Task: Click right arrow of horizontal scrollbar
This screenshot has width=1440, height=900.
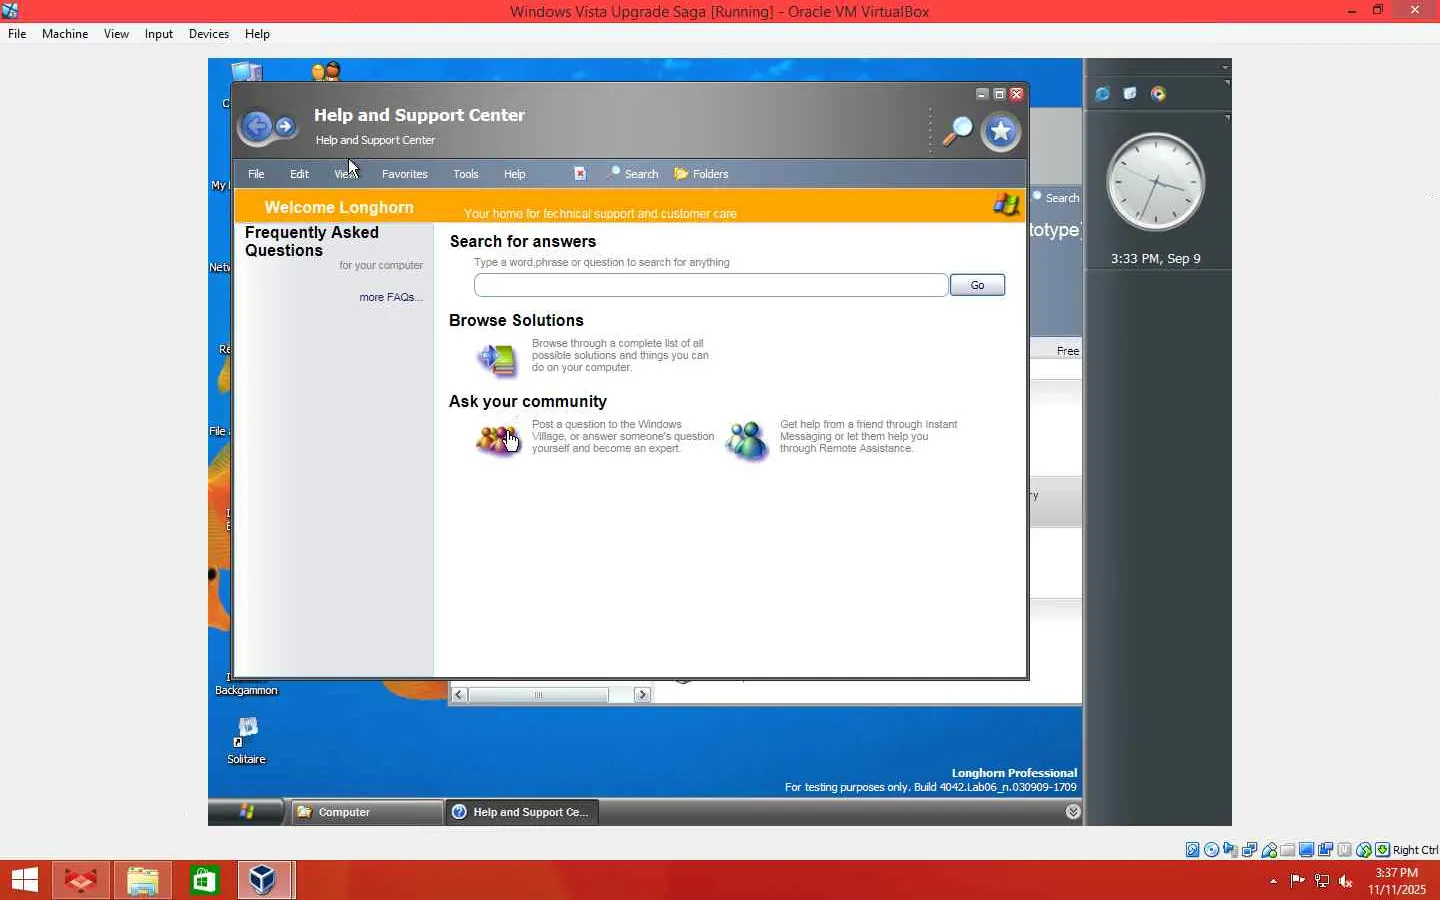Action: click(643, 695)
